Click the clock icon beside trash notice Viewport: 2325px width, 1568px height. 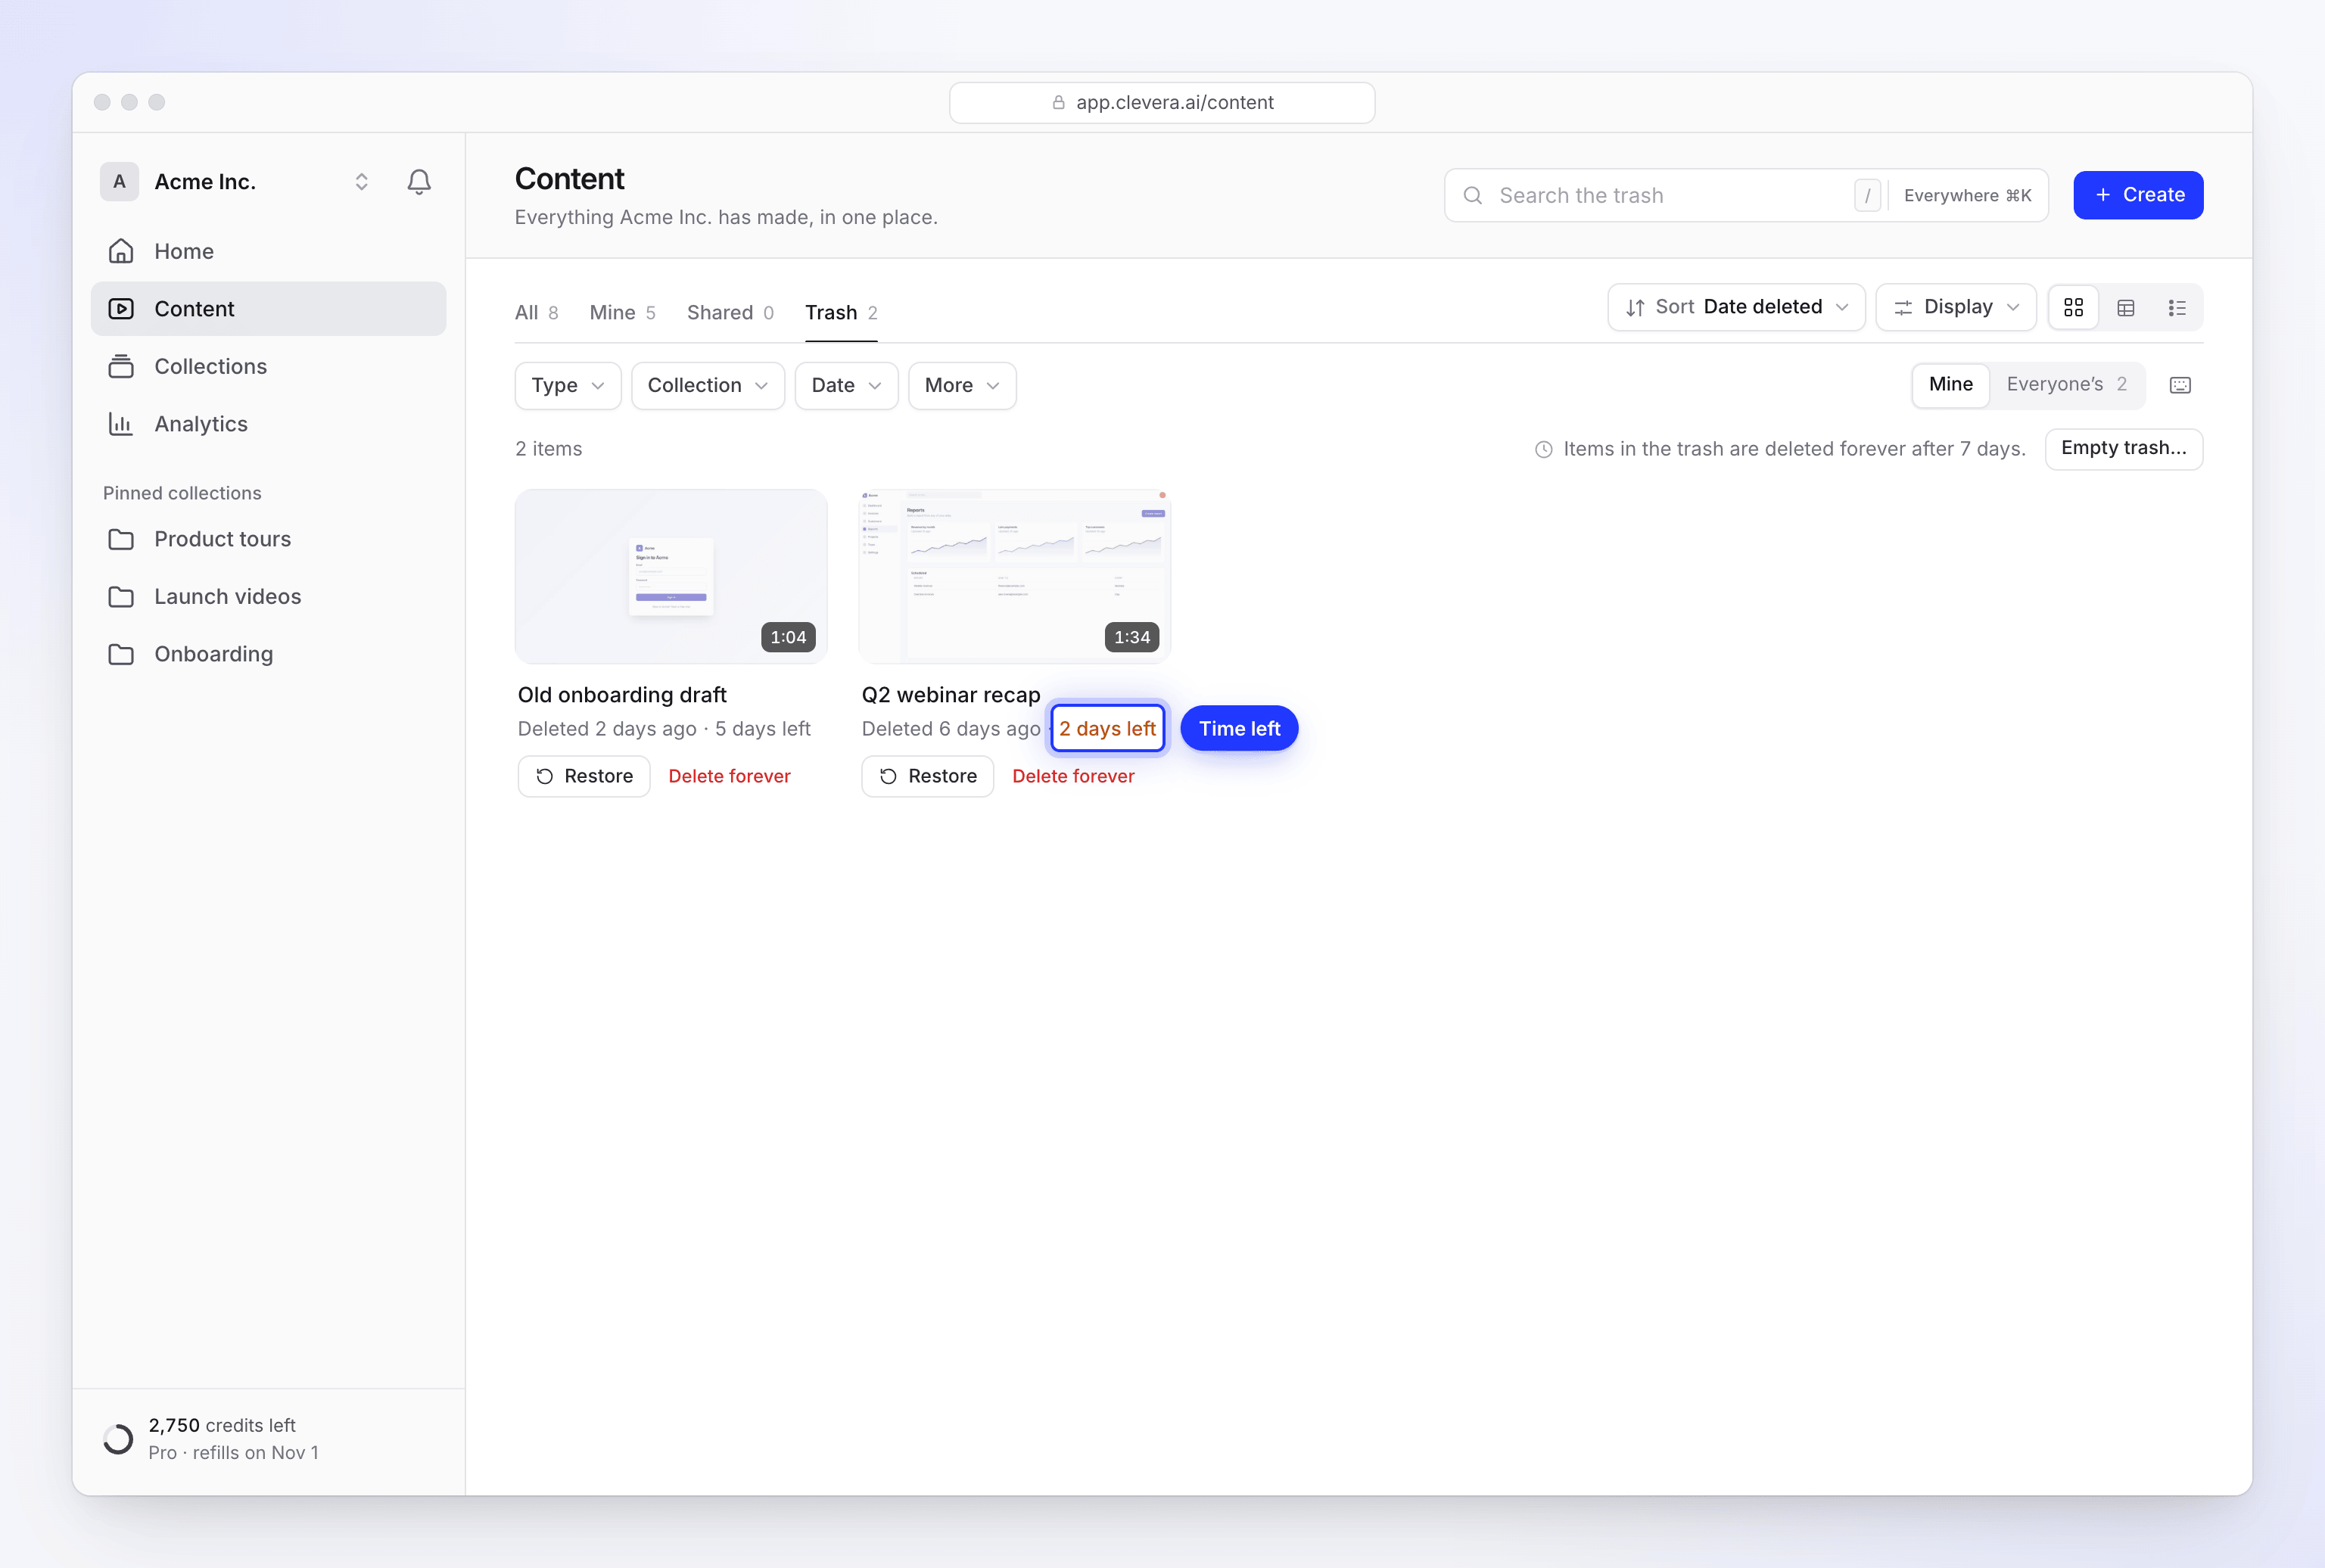point(1543,449)
